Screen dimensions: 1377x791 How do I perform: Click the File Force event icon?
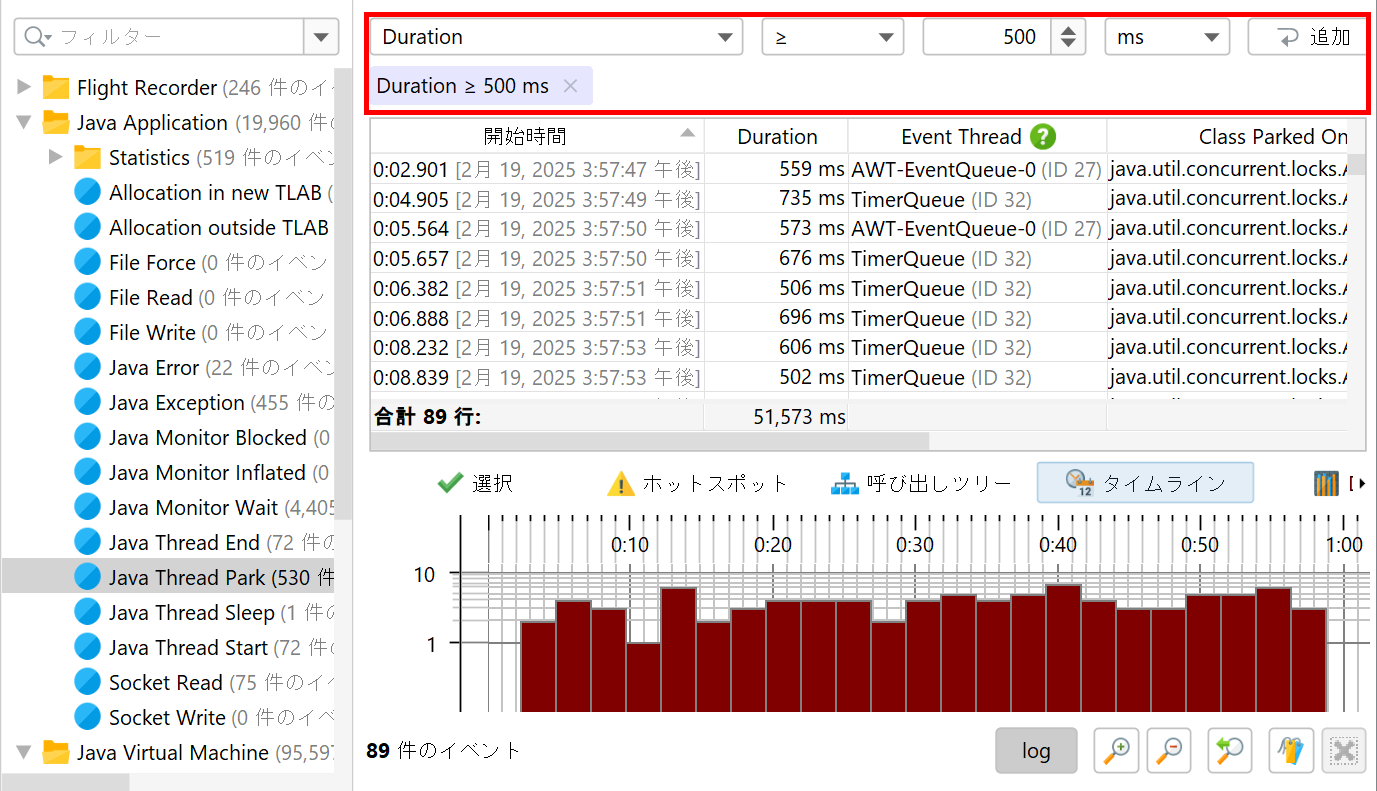tap(88, 263)
